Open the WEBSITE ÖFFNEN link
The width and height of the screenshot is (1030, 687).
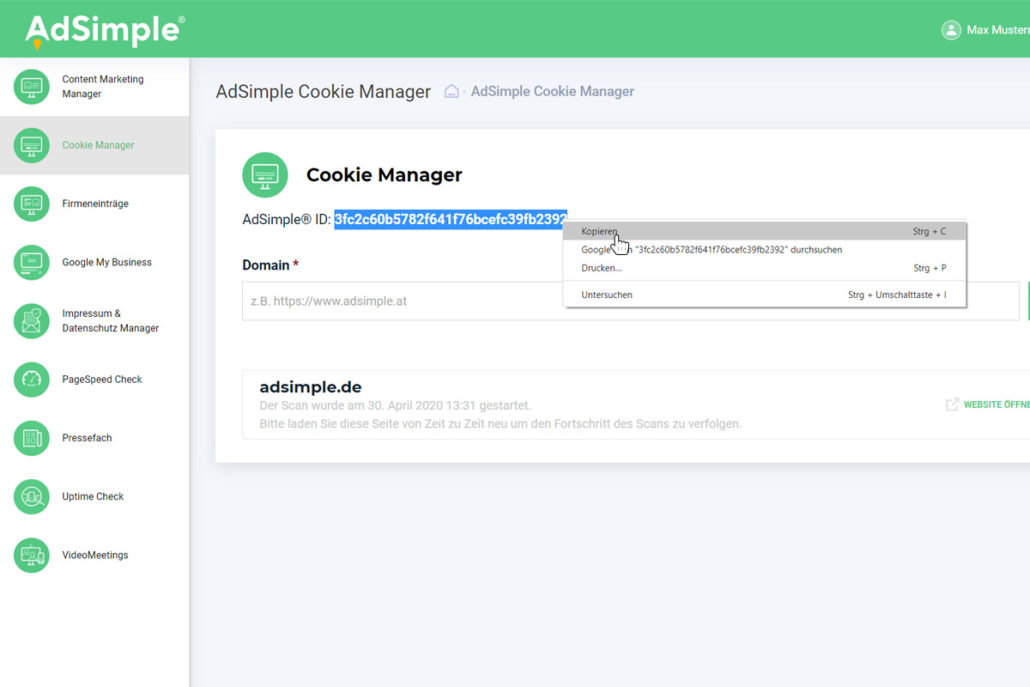click(x=988, y=405)
